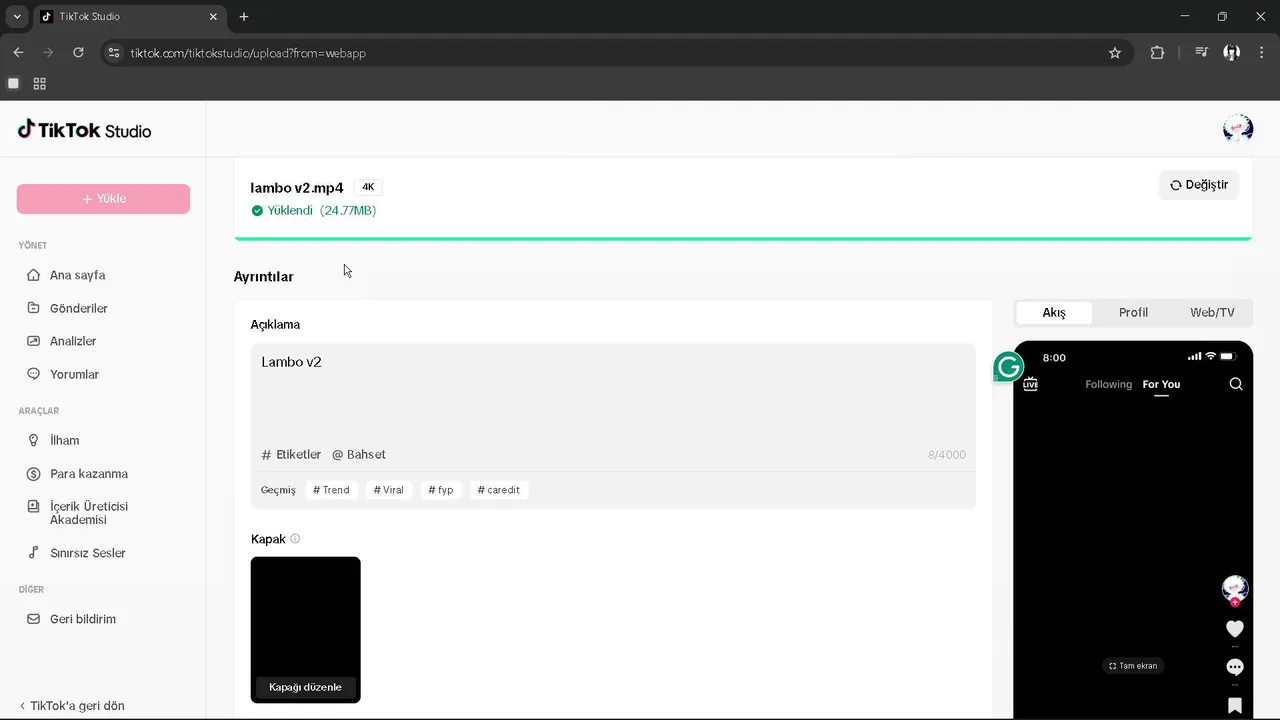Click the Grammarly icon beside the description box

coord(1008,367)
